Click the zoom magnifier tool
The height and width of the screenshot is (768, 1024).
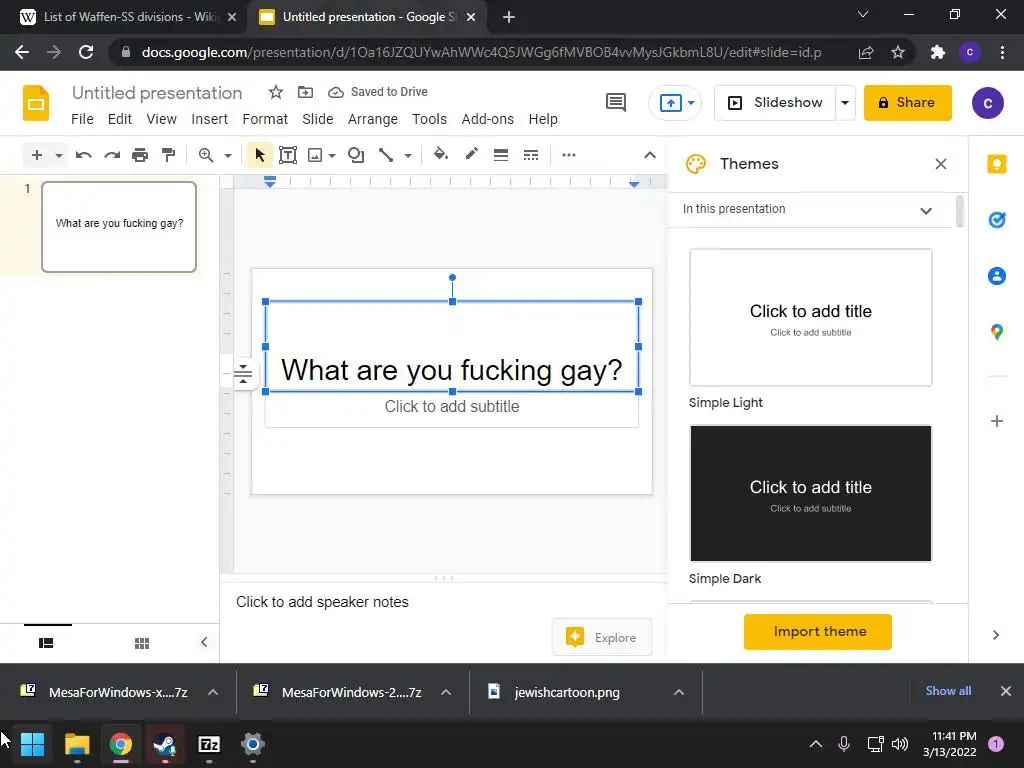coord(206,155)
